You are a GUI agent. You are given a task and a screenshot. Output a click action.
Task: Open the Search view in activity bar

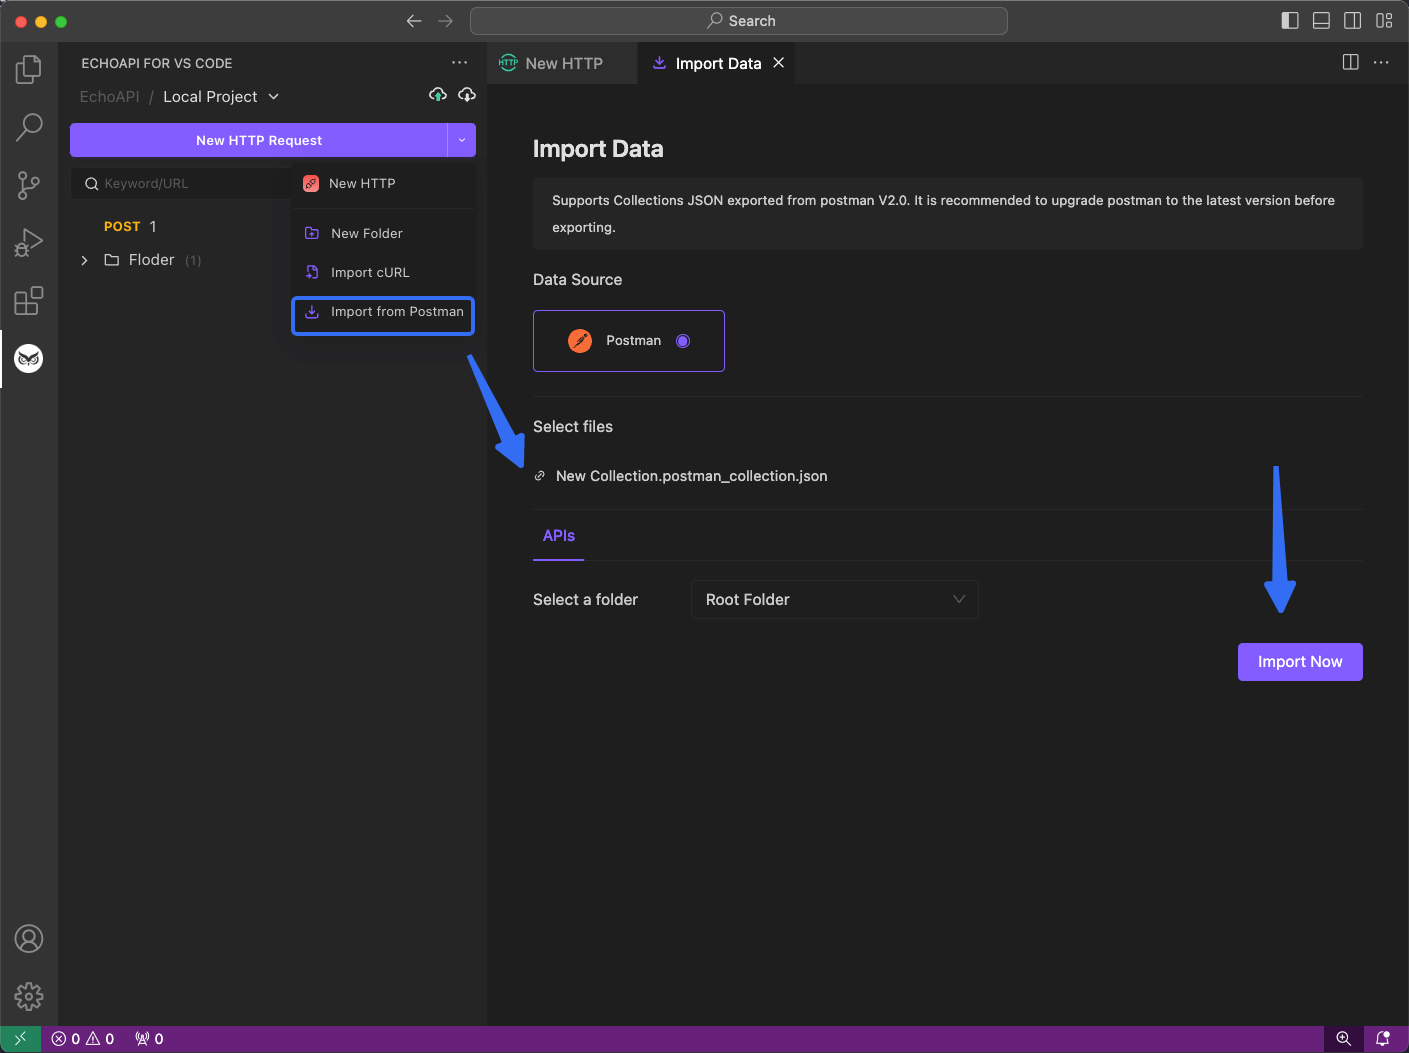click(29, 127)
